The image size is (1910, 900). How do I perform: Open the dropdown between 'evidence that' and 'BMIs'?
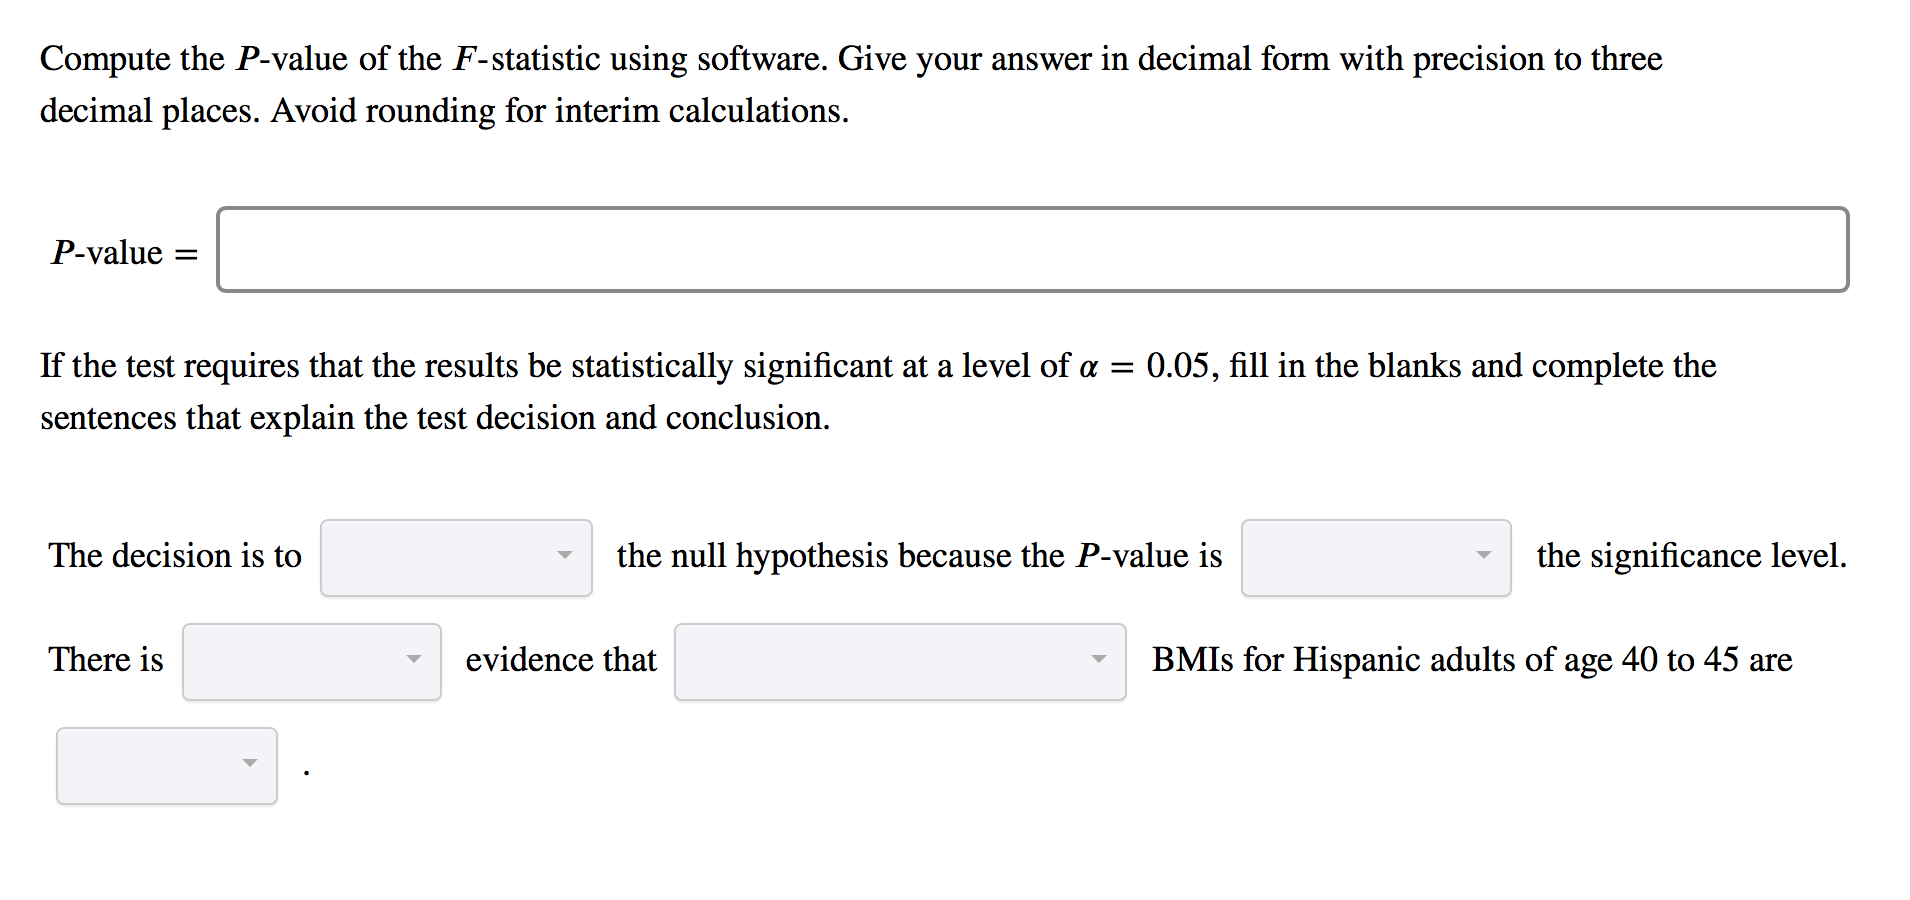tap(898, 661)
